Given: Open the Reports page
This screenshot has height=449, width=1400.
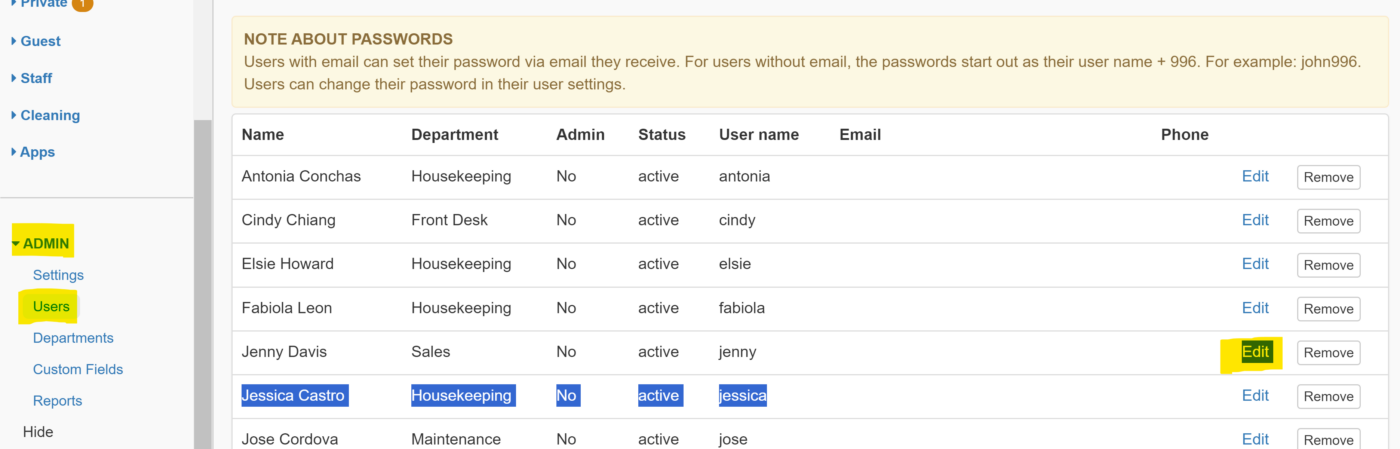Looking at the screenshot, I should [57, 401].
